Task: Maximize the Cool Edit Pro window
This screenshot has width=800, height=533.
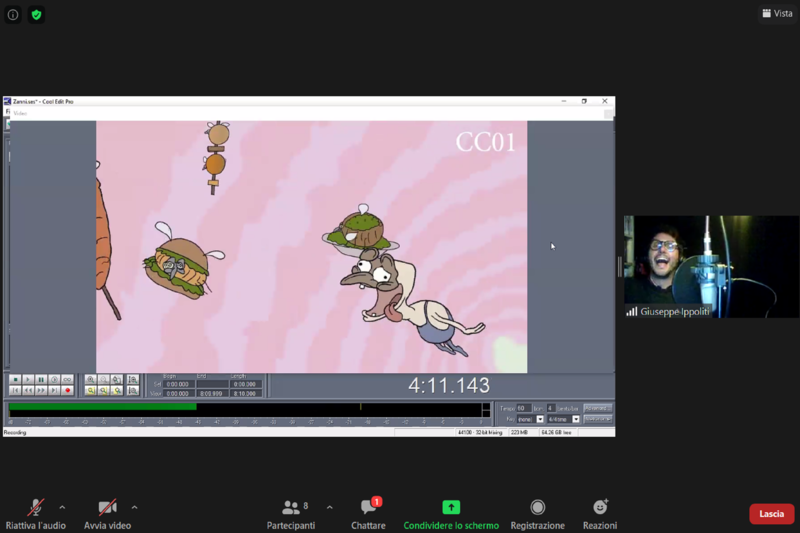Action: click(584, 101)
